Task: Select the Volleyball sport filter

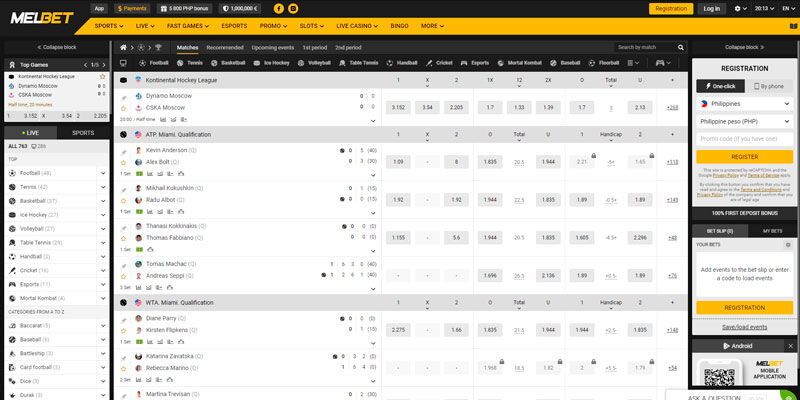Action: pos(314,63)
